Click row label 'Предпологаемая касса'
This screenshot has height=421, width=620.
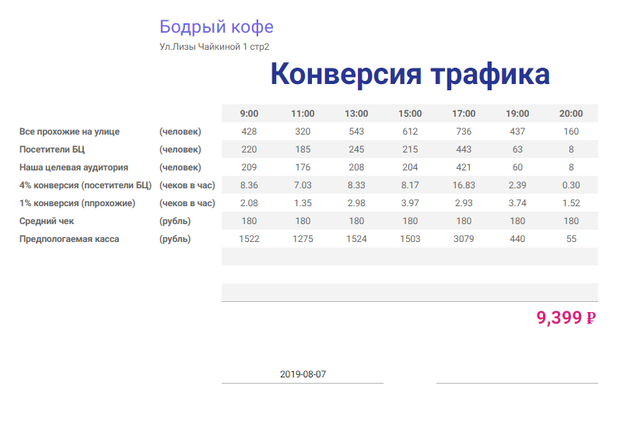pyautogui.click(x=69, y=239)
